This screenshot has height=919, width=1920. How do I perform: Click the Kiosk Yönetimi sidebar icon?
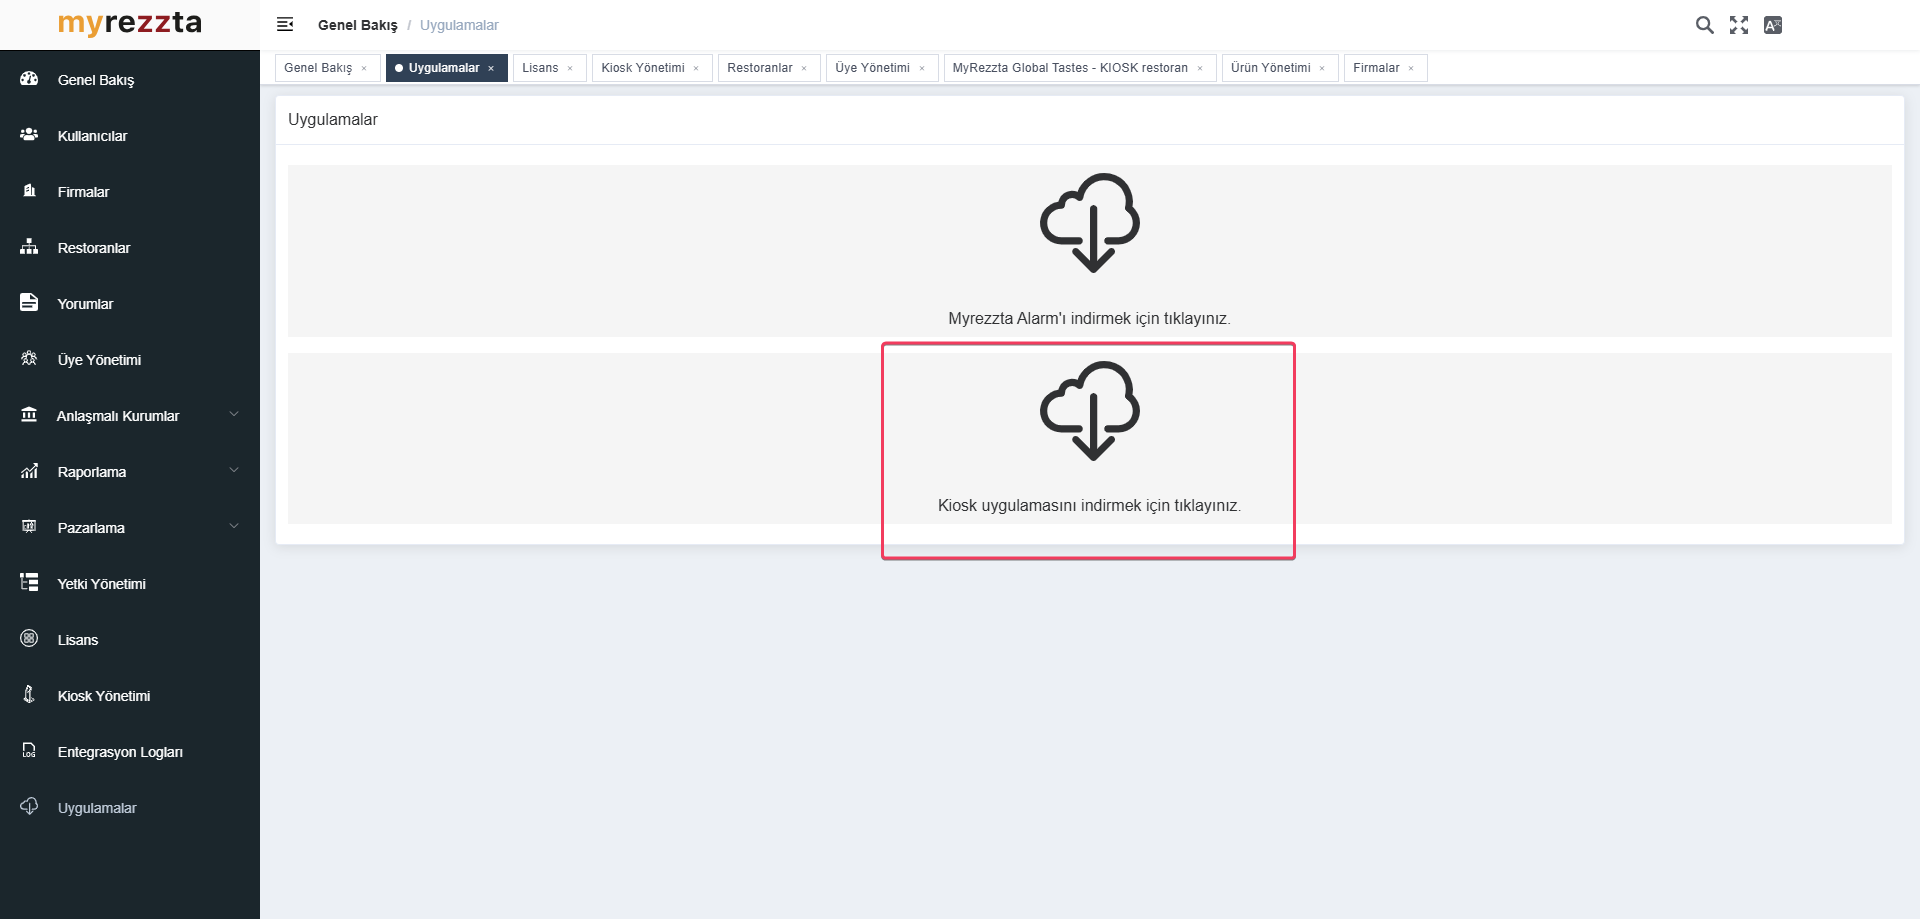pyautogui.click(x=29, y=695)
